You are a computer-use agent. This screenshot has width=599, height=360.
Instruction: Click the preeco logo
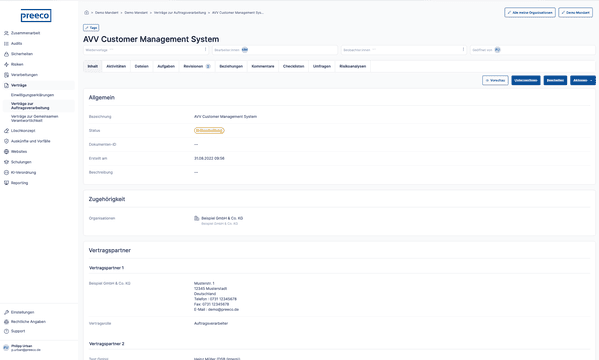[36, 16]
